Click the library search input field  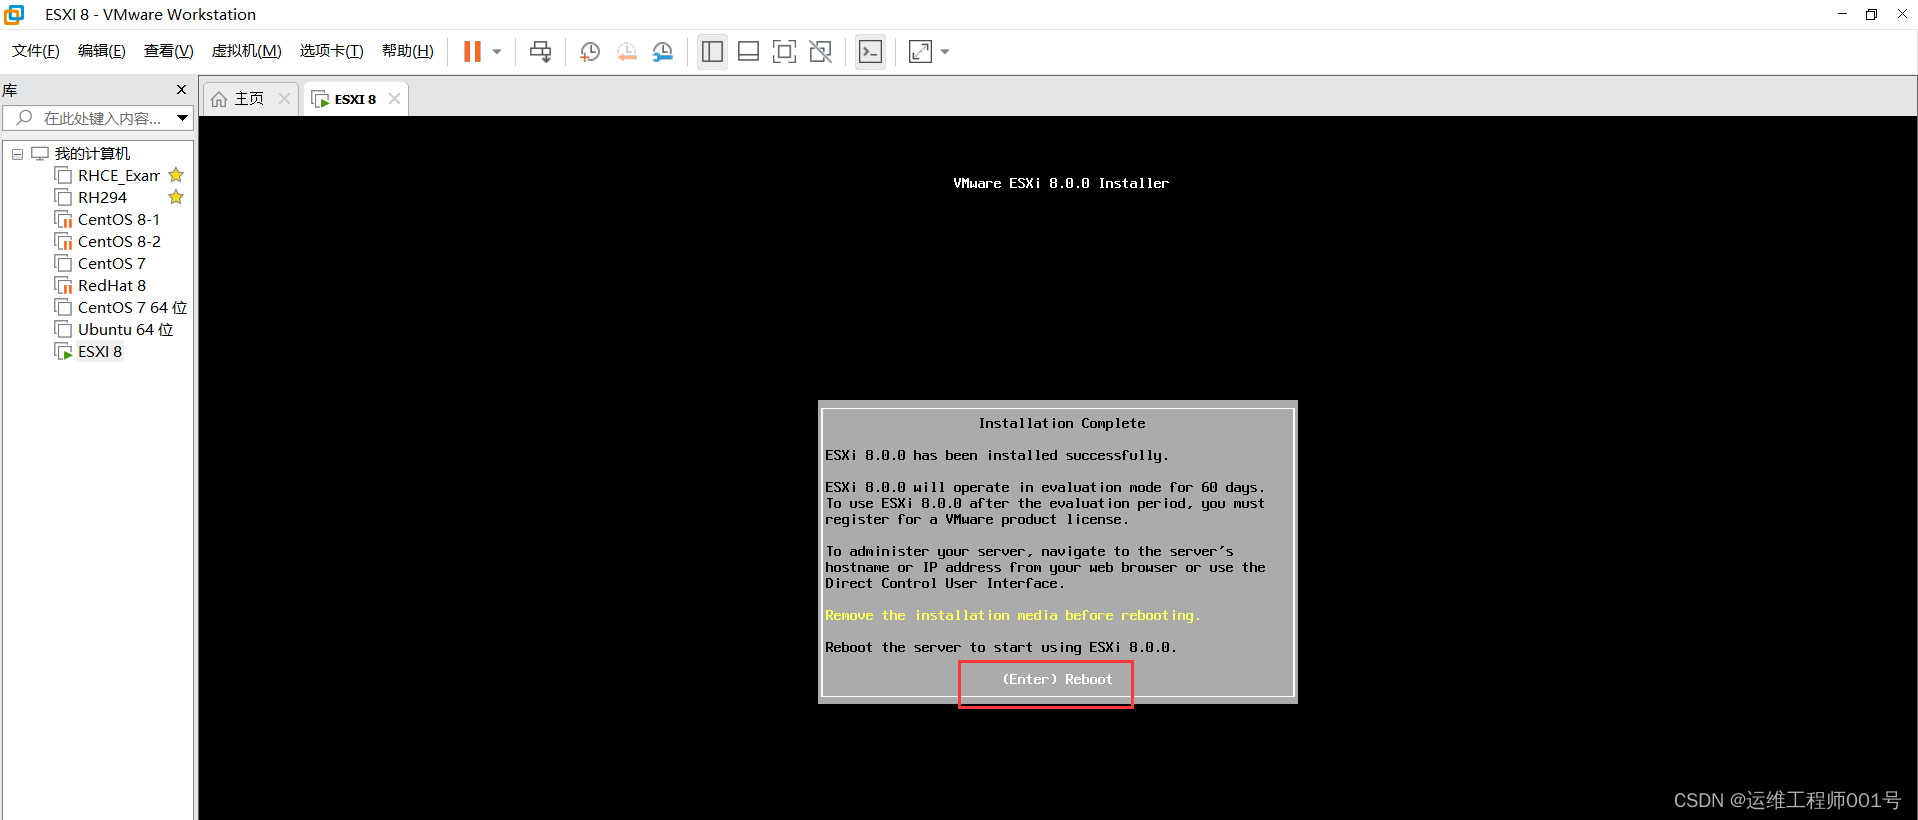click(90, 118)
